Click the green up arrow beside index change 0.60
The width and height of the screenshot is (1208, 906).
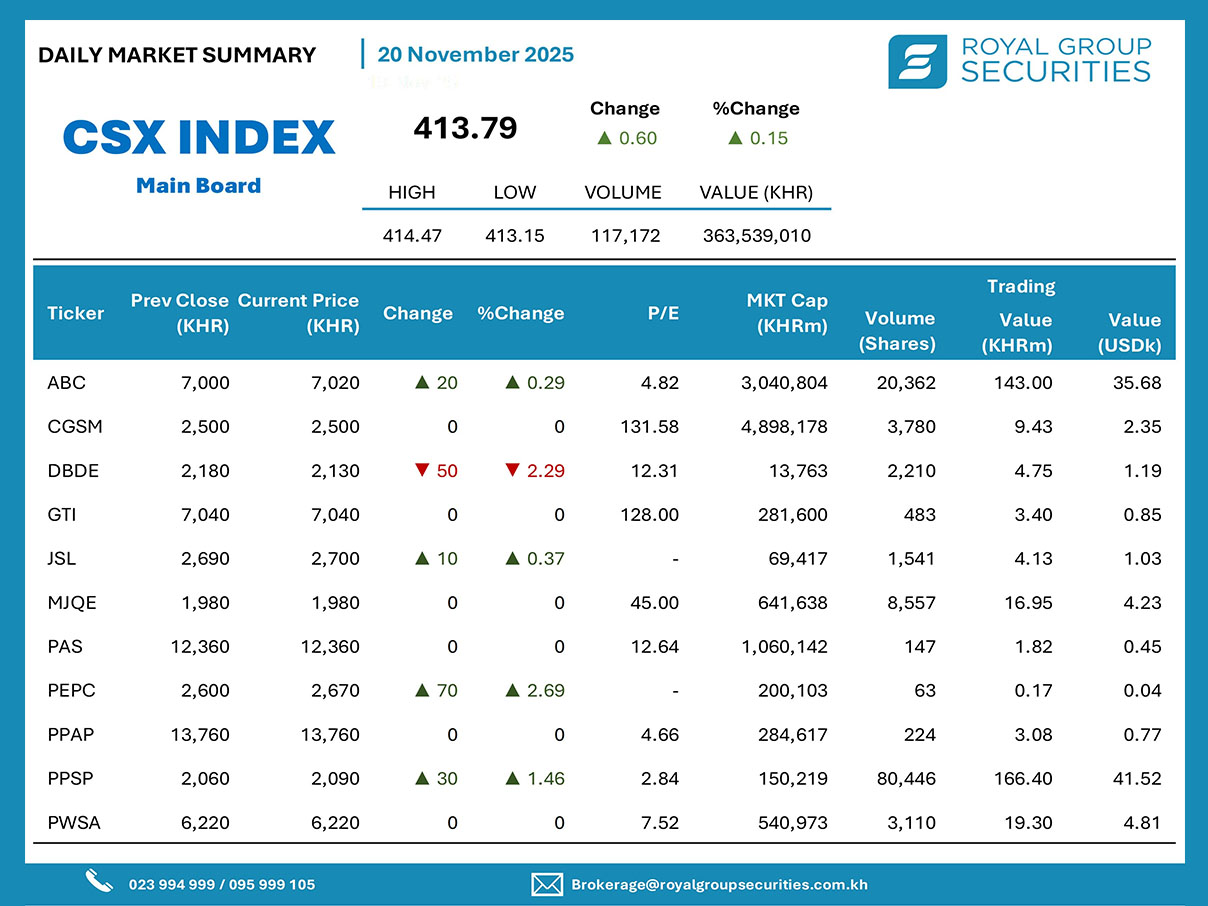[604, 138]
